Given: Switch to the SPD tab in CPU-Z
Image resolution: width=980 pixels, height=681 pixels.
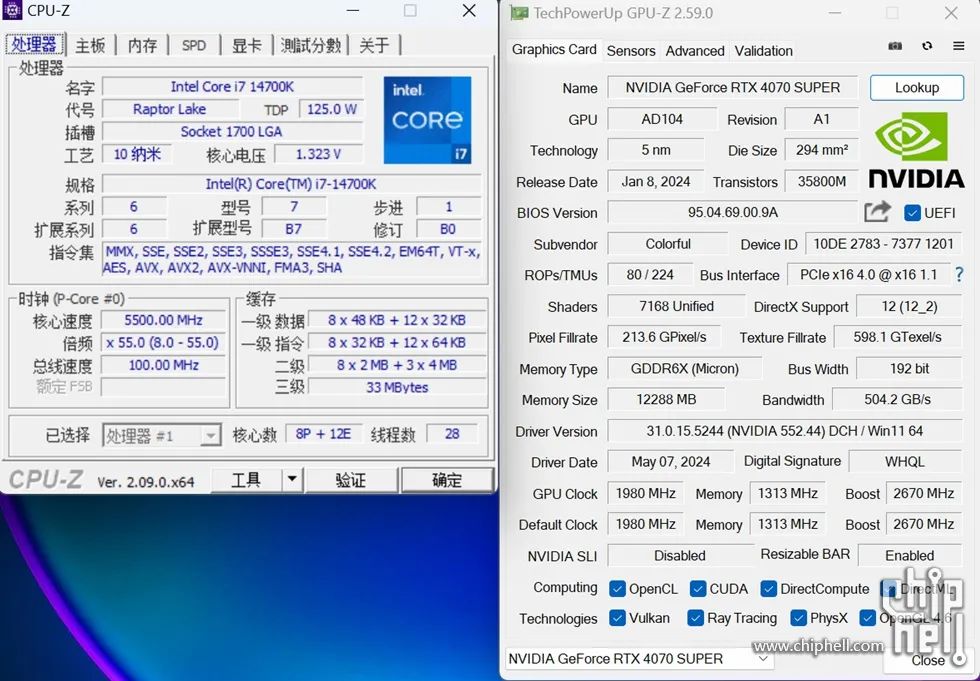Looking at the screenshot, I should (x=194, y=45).
